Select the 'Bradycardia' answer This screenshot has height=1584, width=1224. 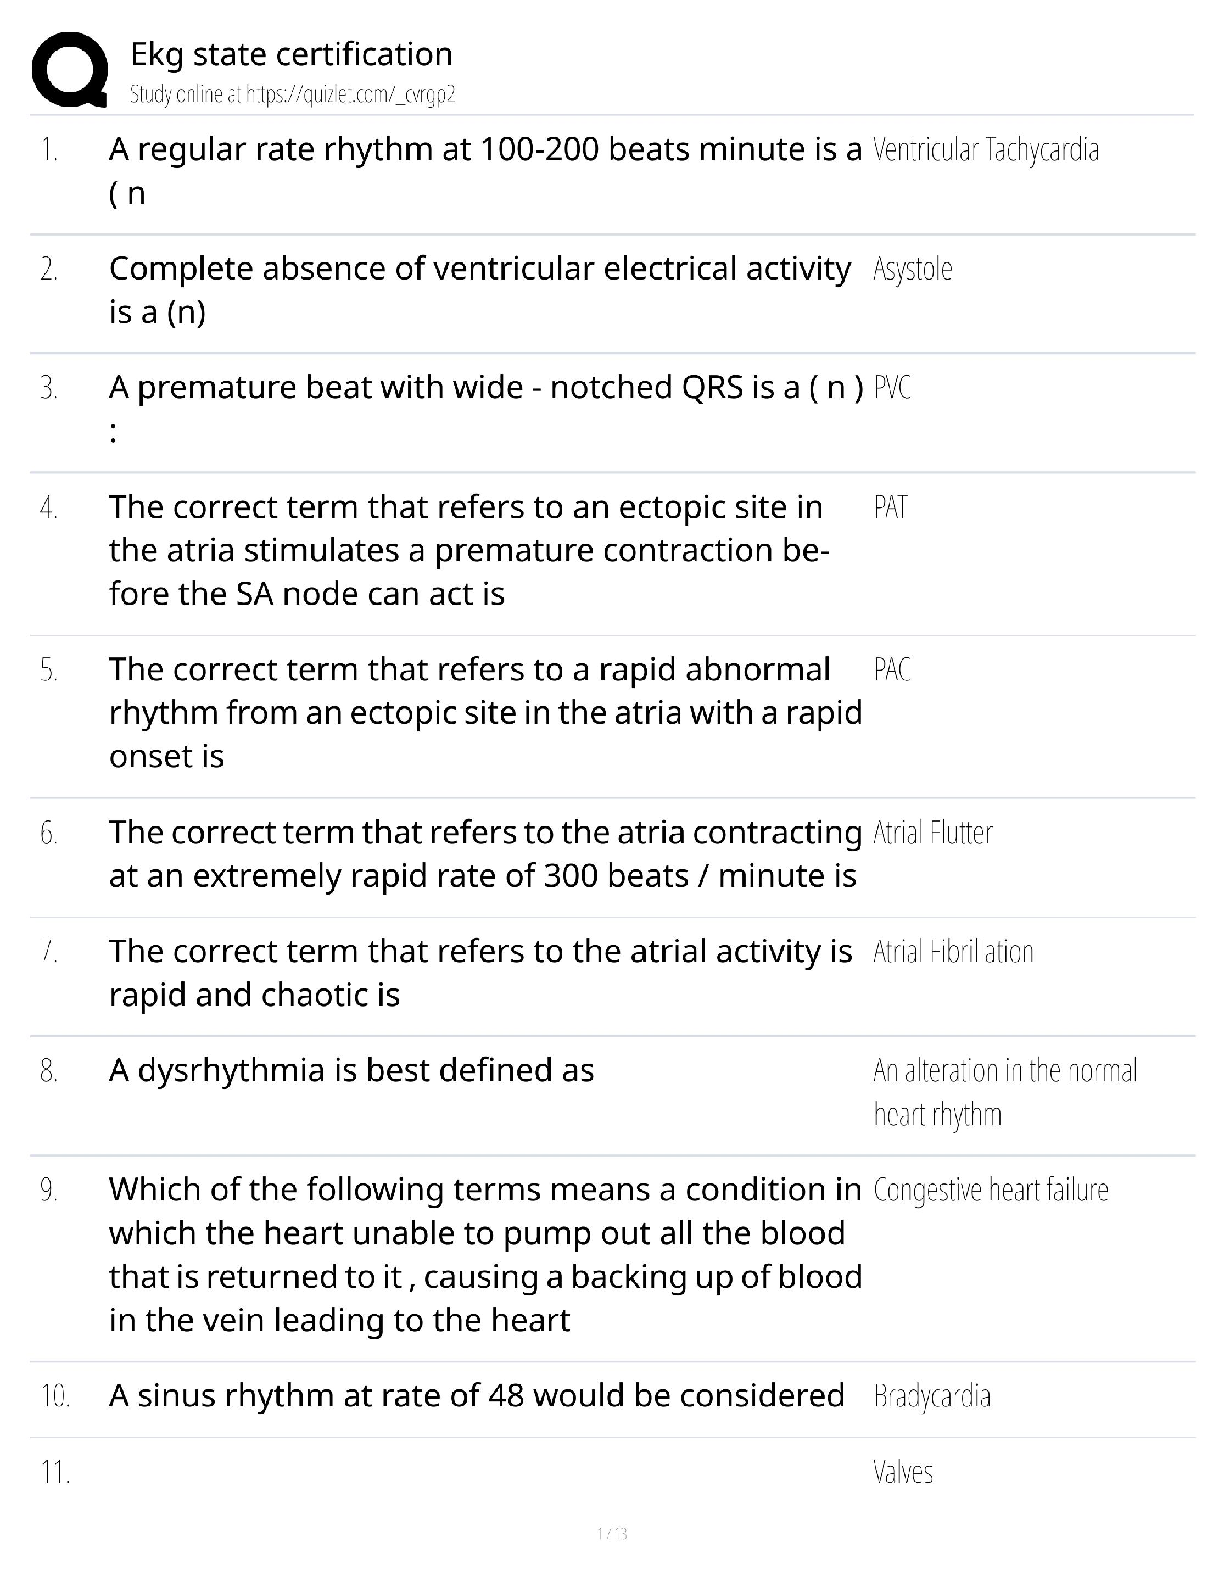coord(932,1396)
